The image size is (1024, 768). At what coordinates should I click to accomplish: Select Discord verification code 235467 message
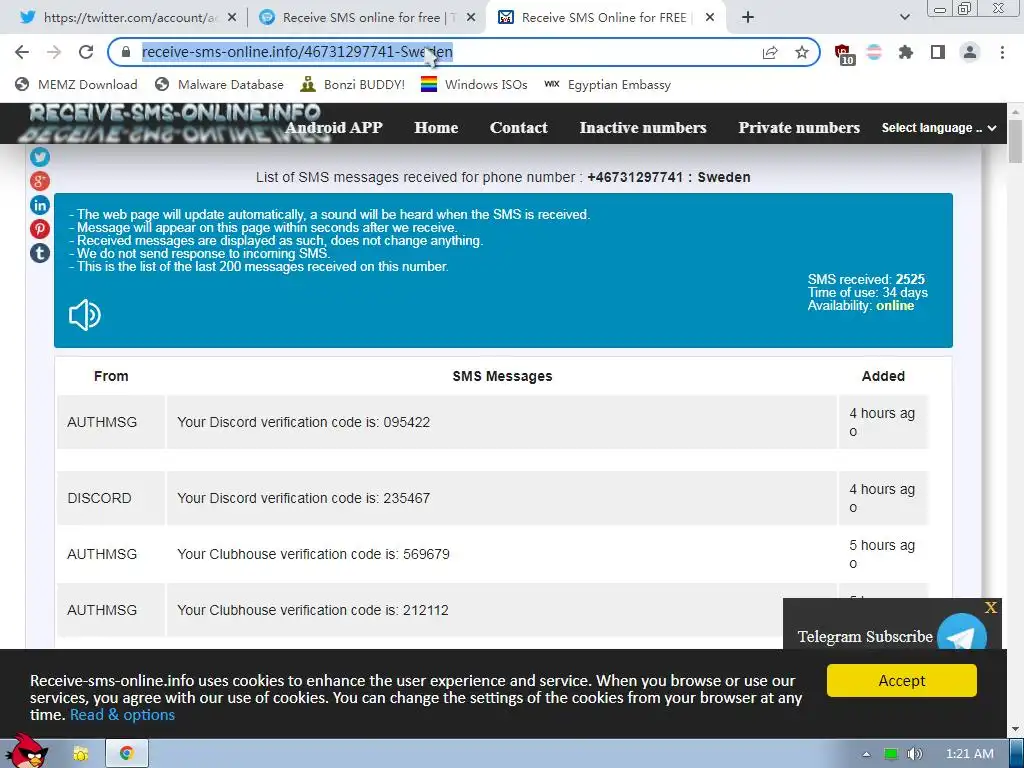point(502,498)
